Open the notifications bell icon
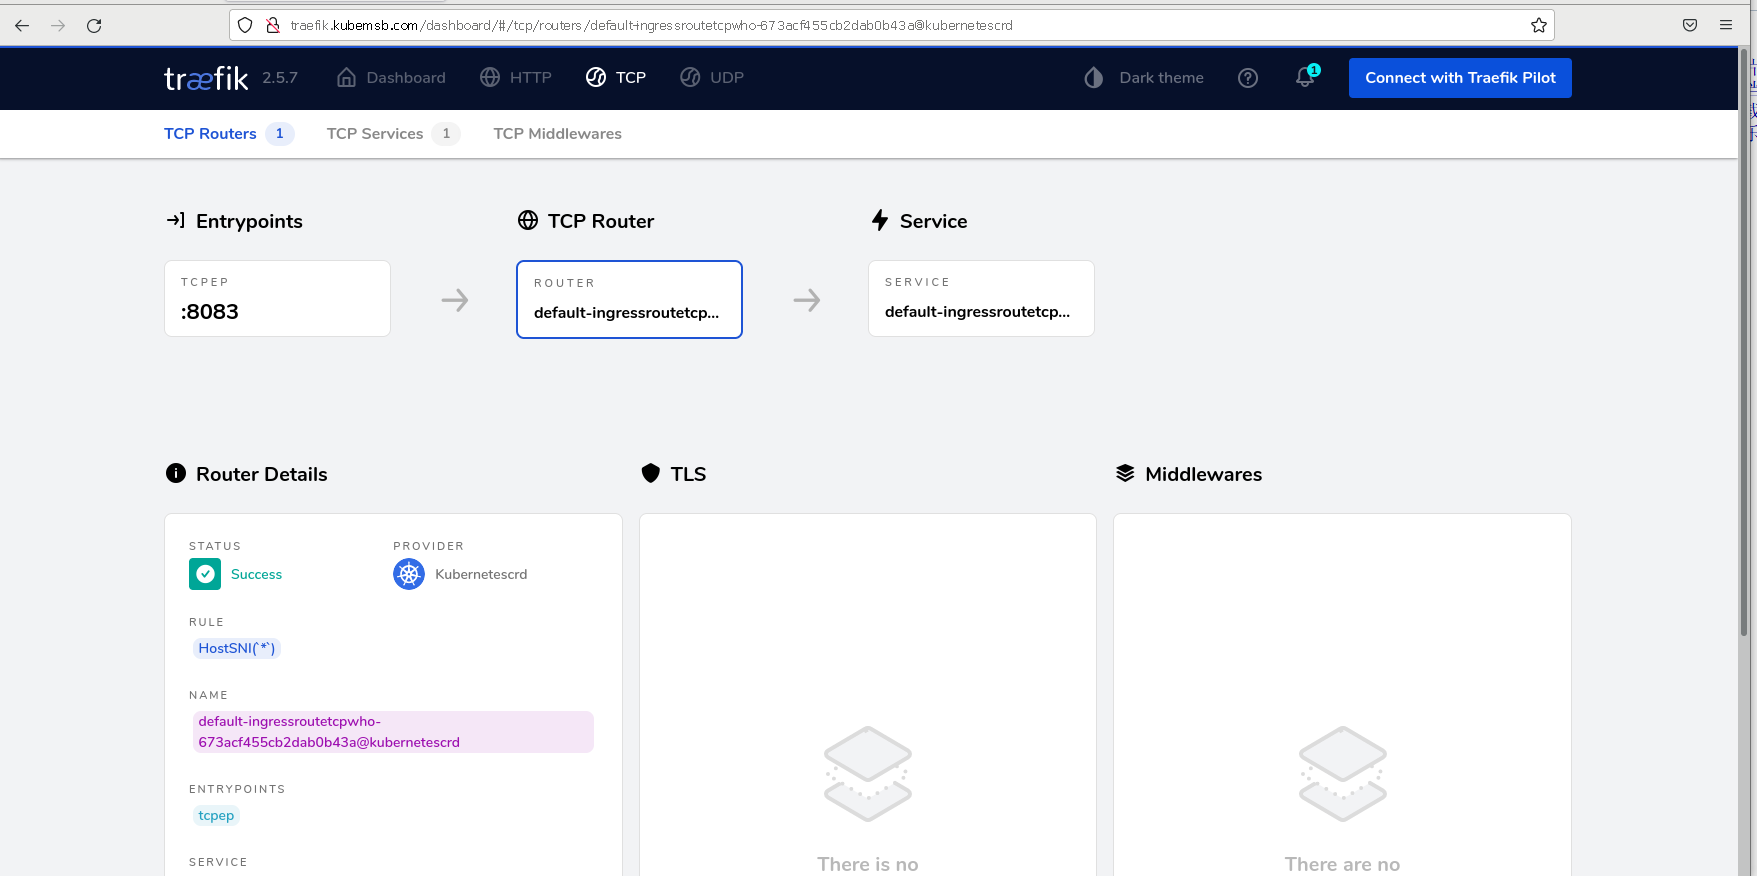1757x876 pixels. [x=1305, y=78]
